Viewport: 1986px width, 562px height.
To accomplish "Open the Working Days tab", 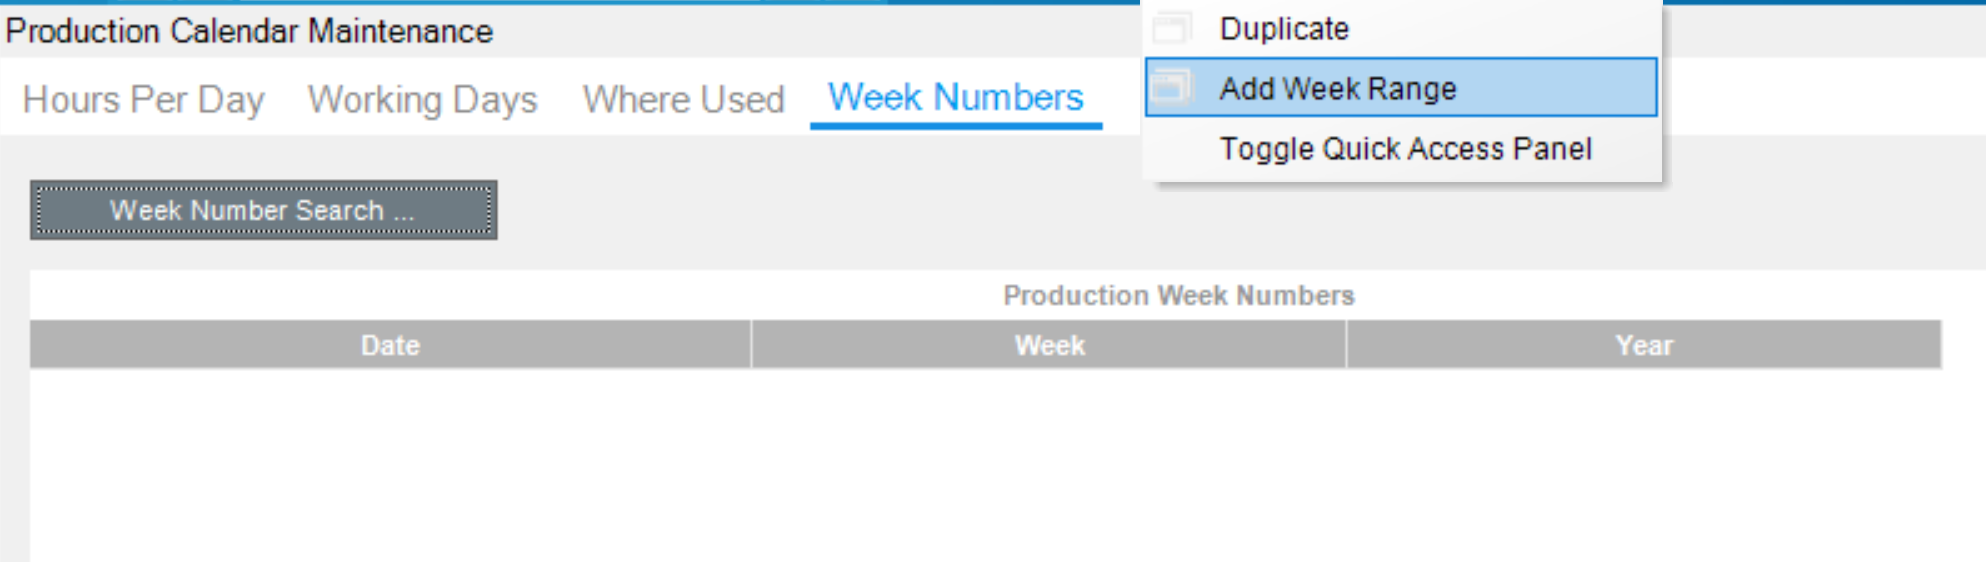I will pos(422,99).
